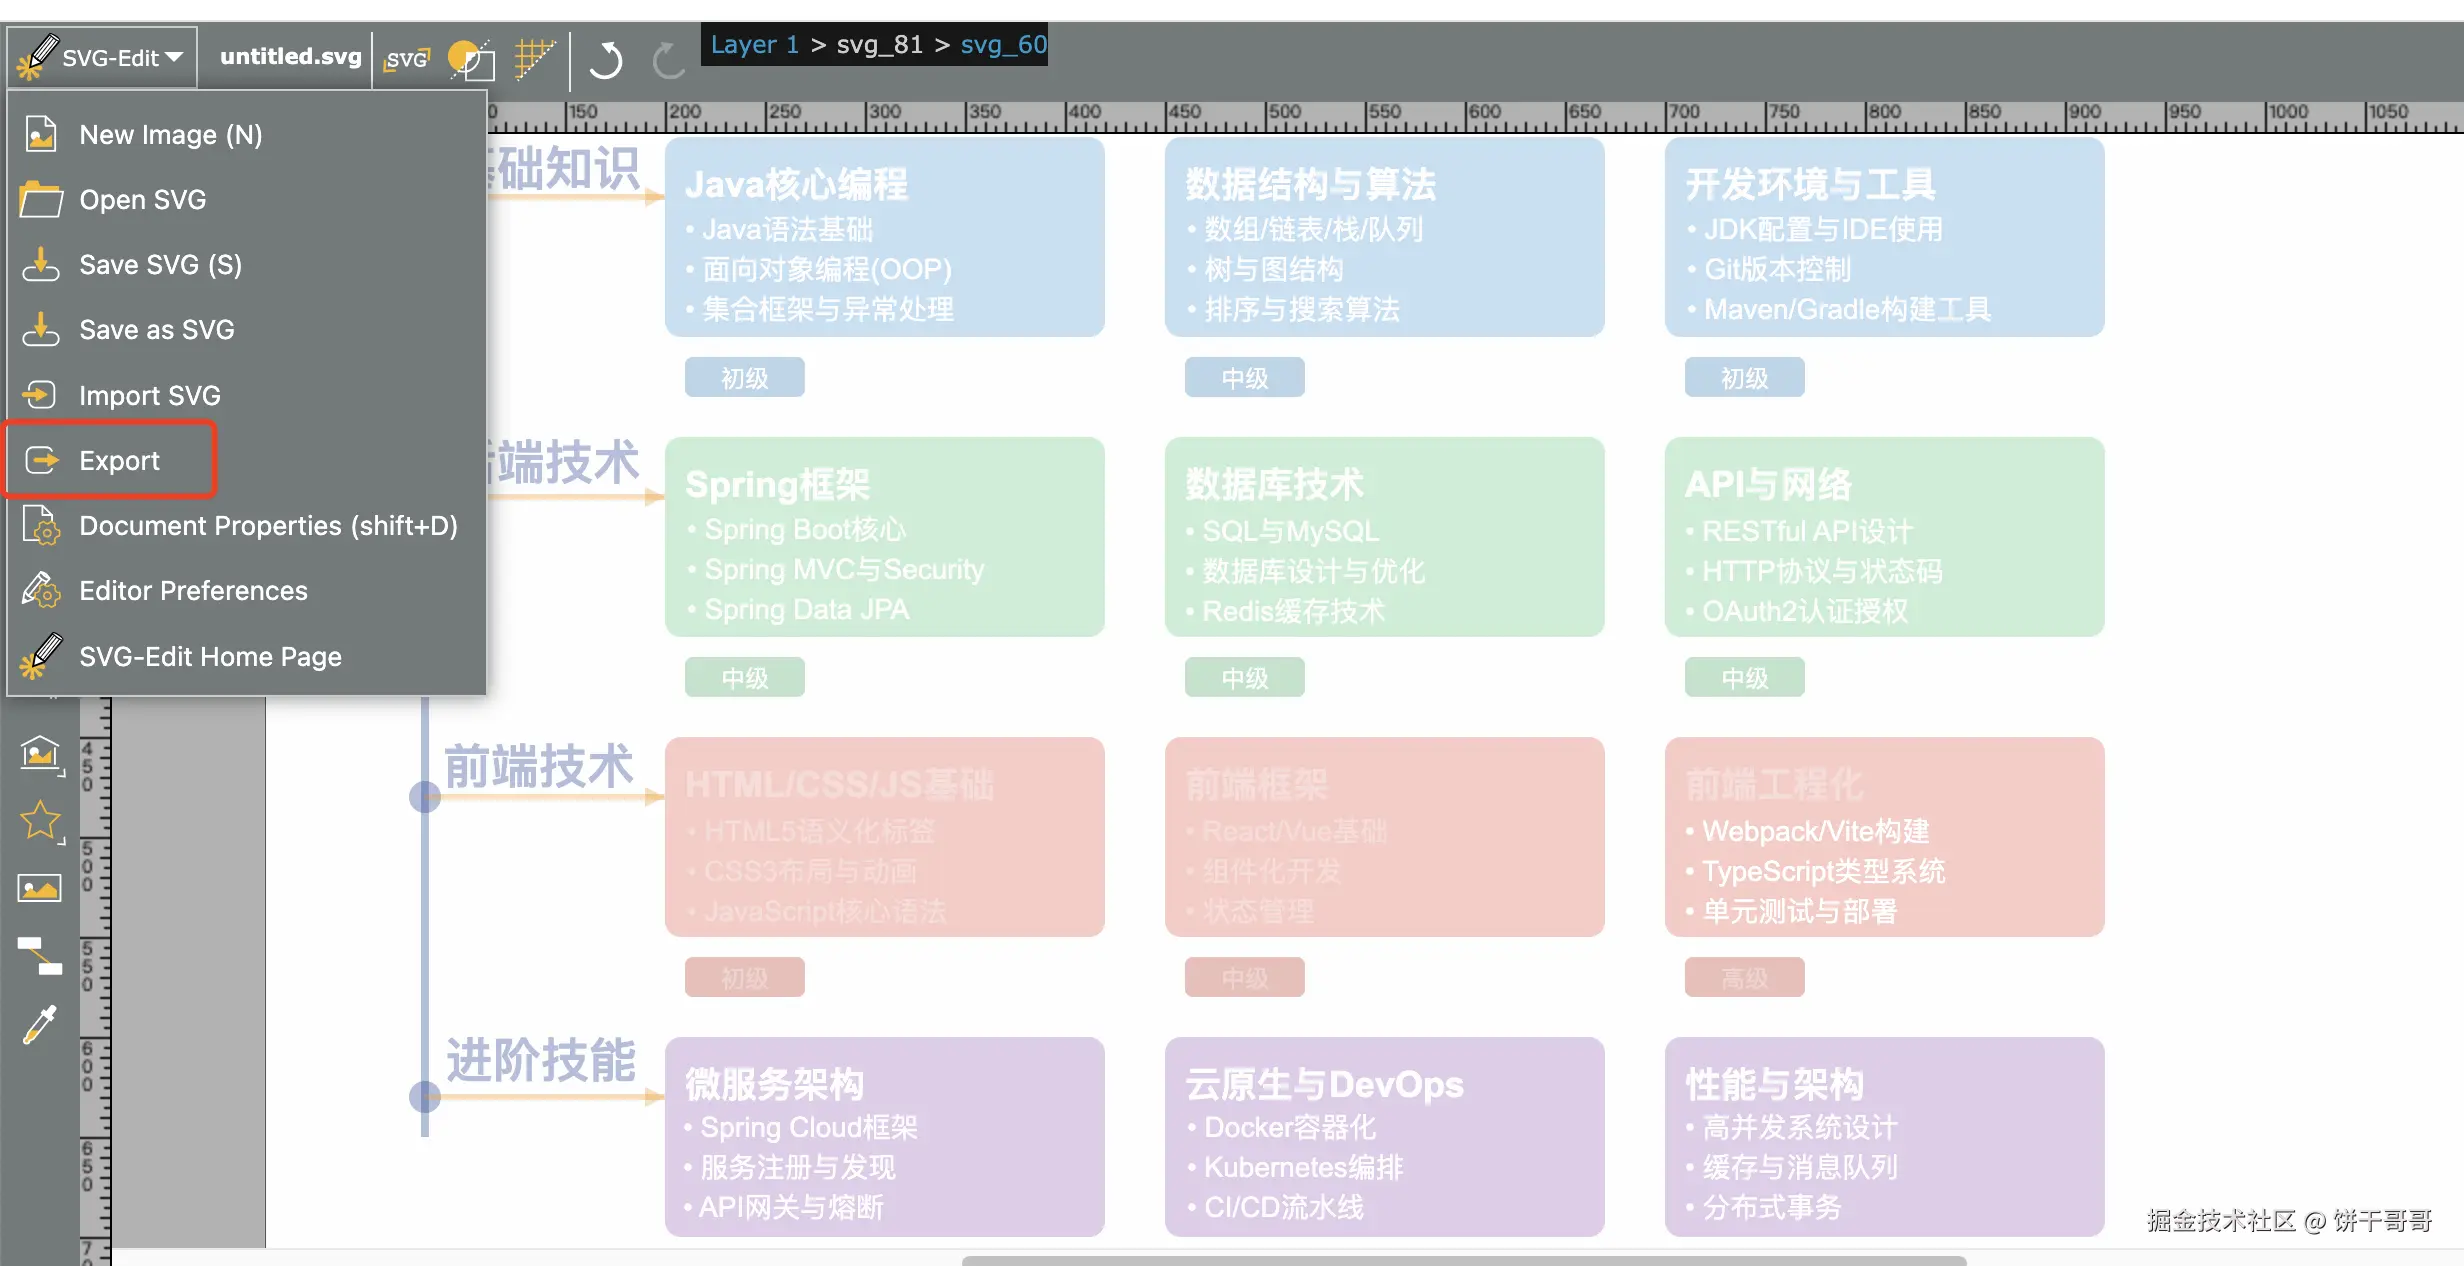Select the Connector tool

40,956
